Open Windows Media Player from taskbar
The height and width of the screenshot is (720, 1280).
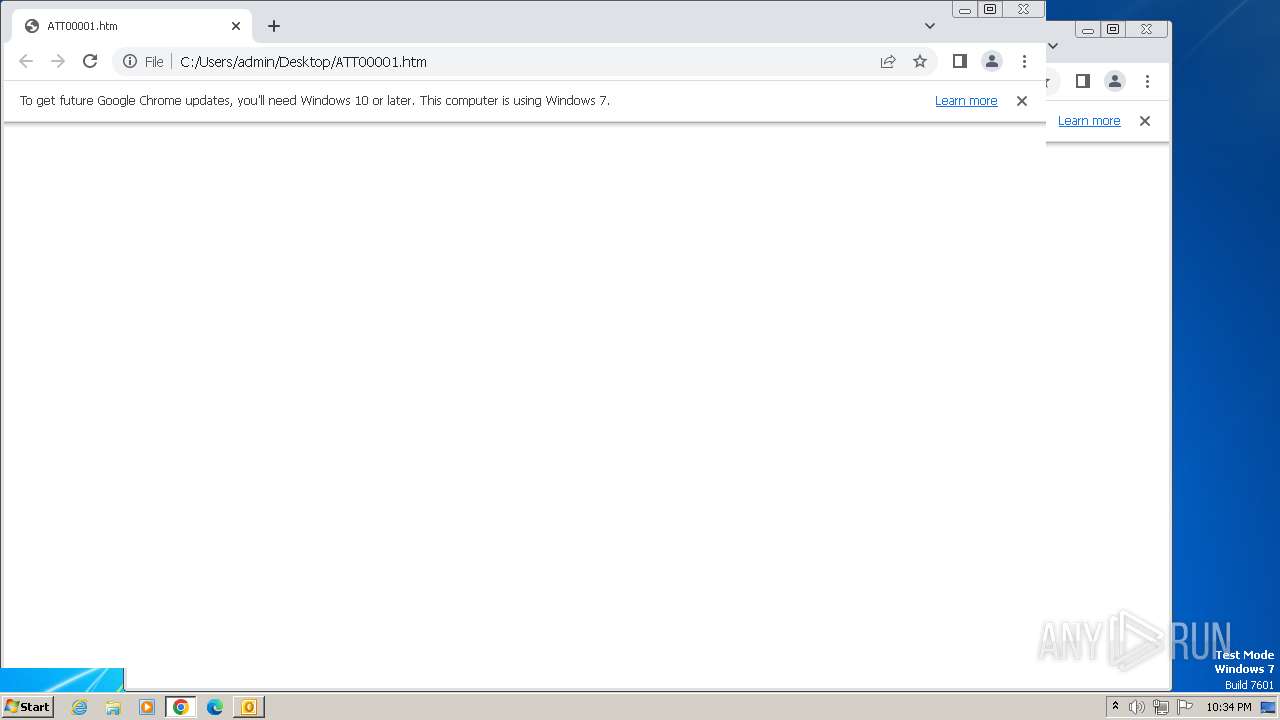[x=147, y=707]
